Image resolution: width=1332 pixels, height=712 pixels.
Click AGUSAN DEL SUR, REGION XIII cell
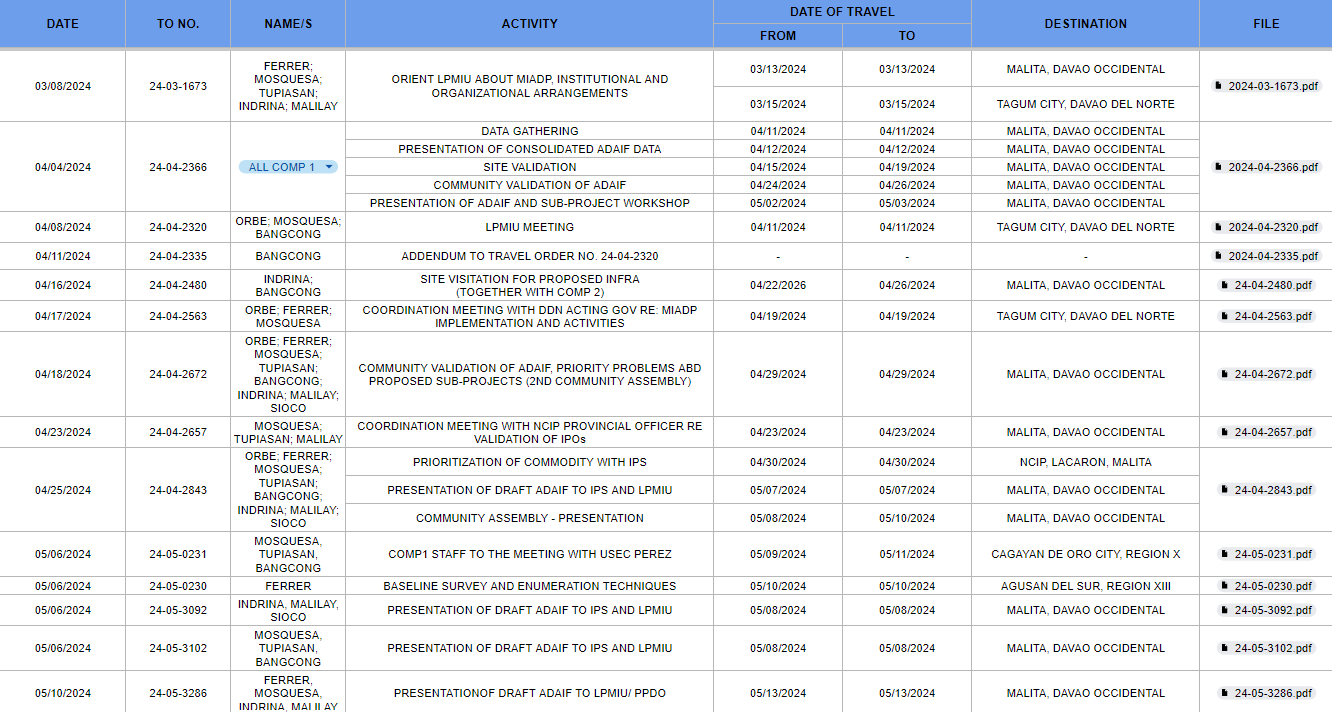point(1085,586)
